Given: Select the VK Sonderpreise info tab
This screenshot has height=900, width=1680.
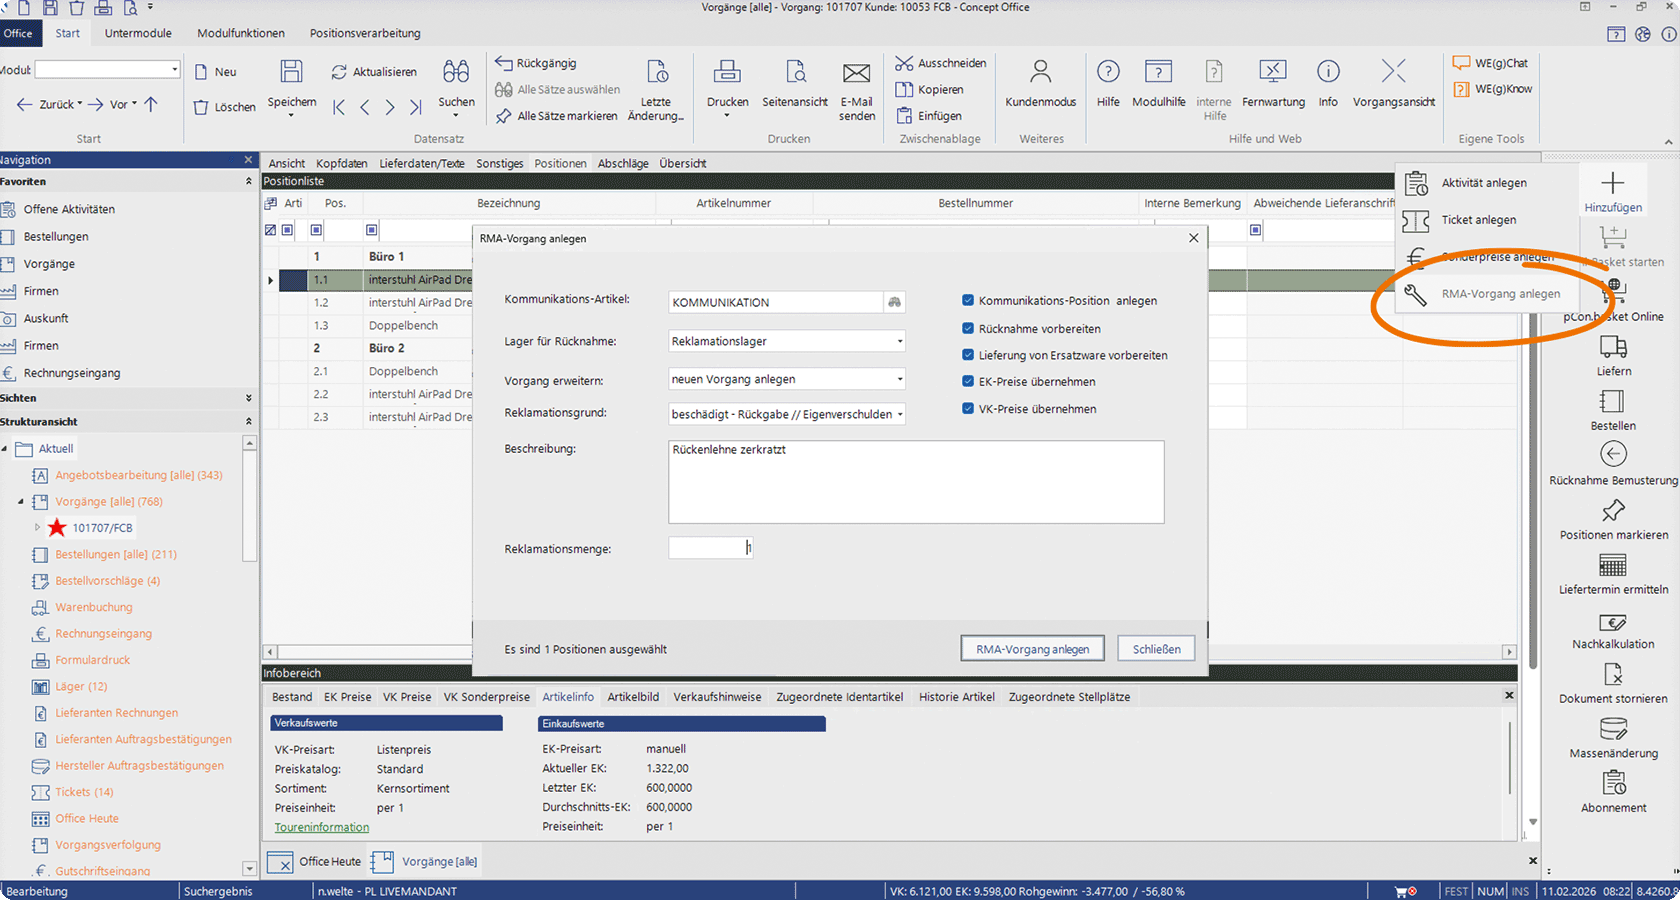Looking at the screenshot, I should click(x=486, y=697).
